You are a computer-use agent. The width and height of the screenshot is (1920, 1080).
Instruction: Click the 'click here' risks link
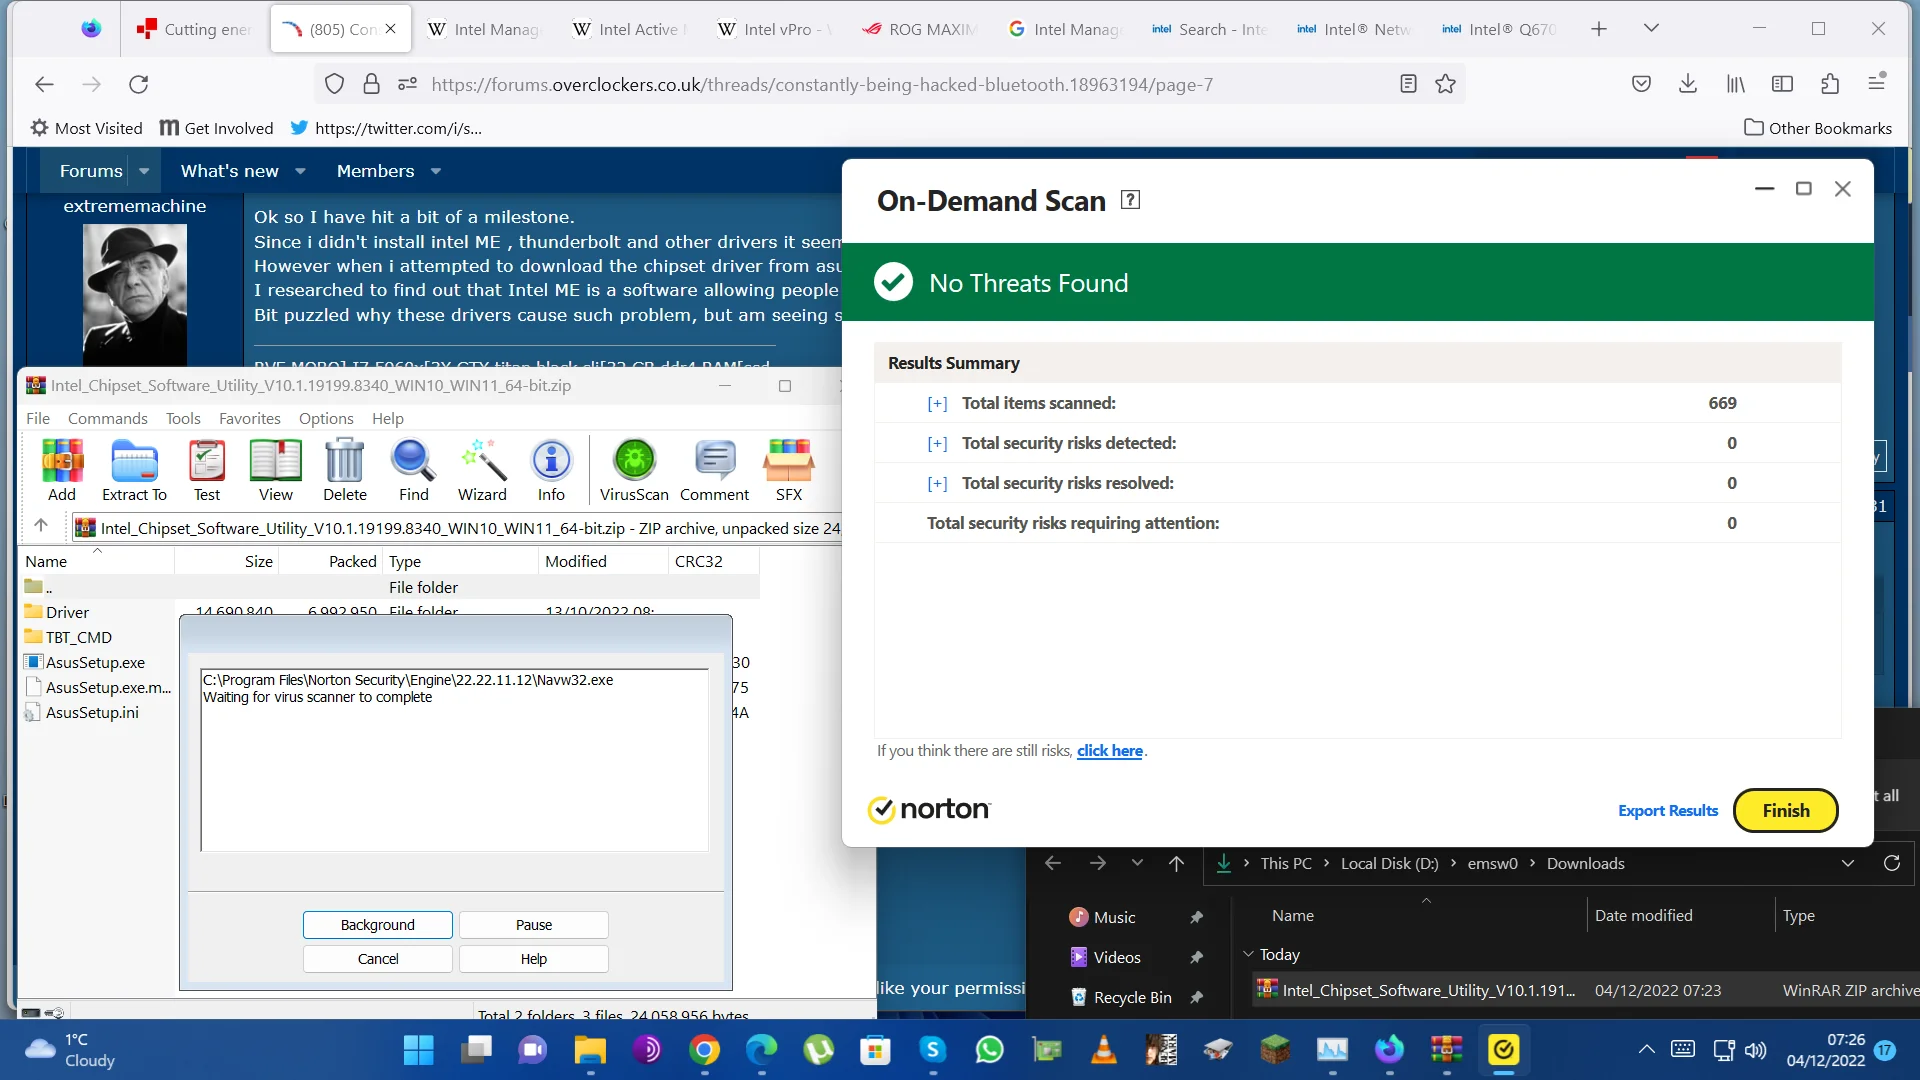pyautogui.click(x=1110, y=751)
